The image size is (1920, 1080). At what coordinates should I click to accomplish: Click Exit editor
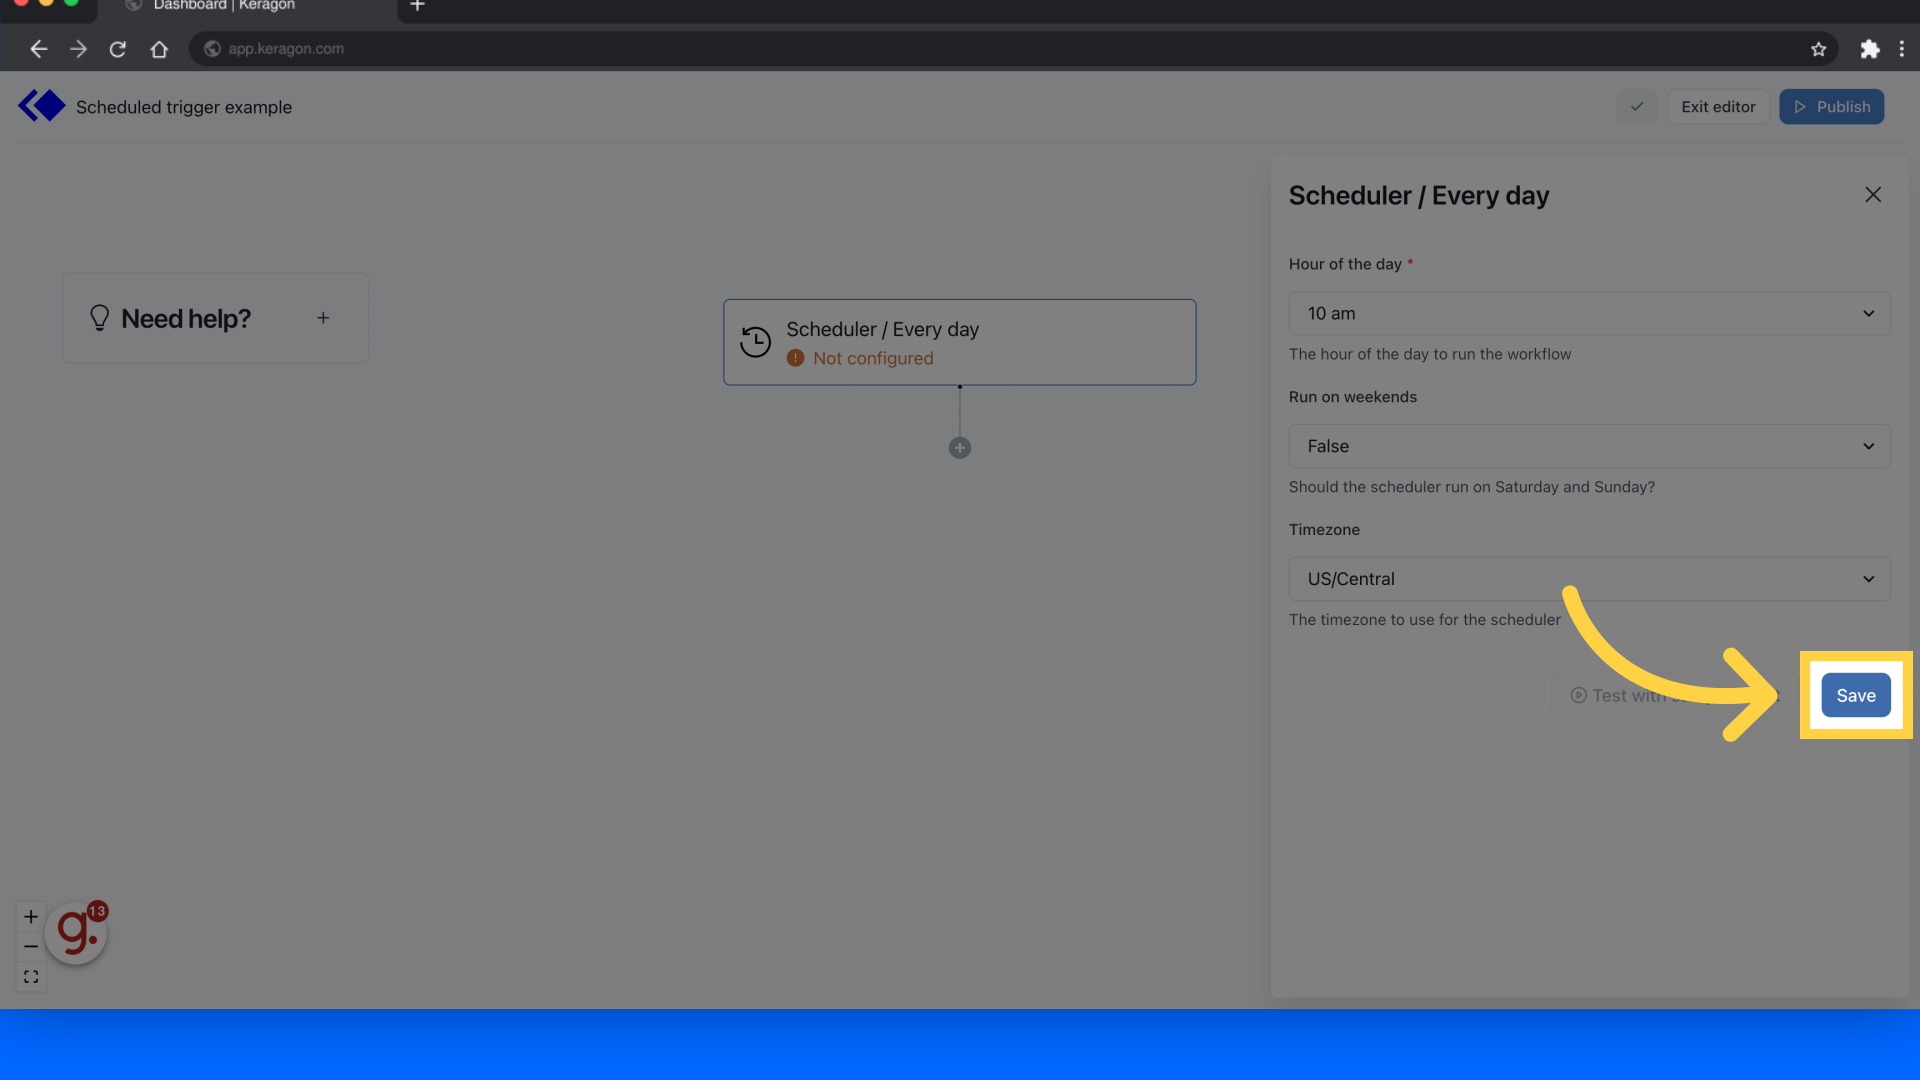click(1717, 106)
